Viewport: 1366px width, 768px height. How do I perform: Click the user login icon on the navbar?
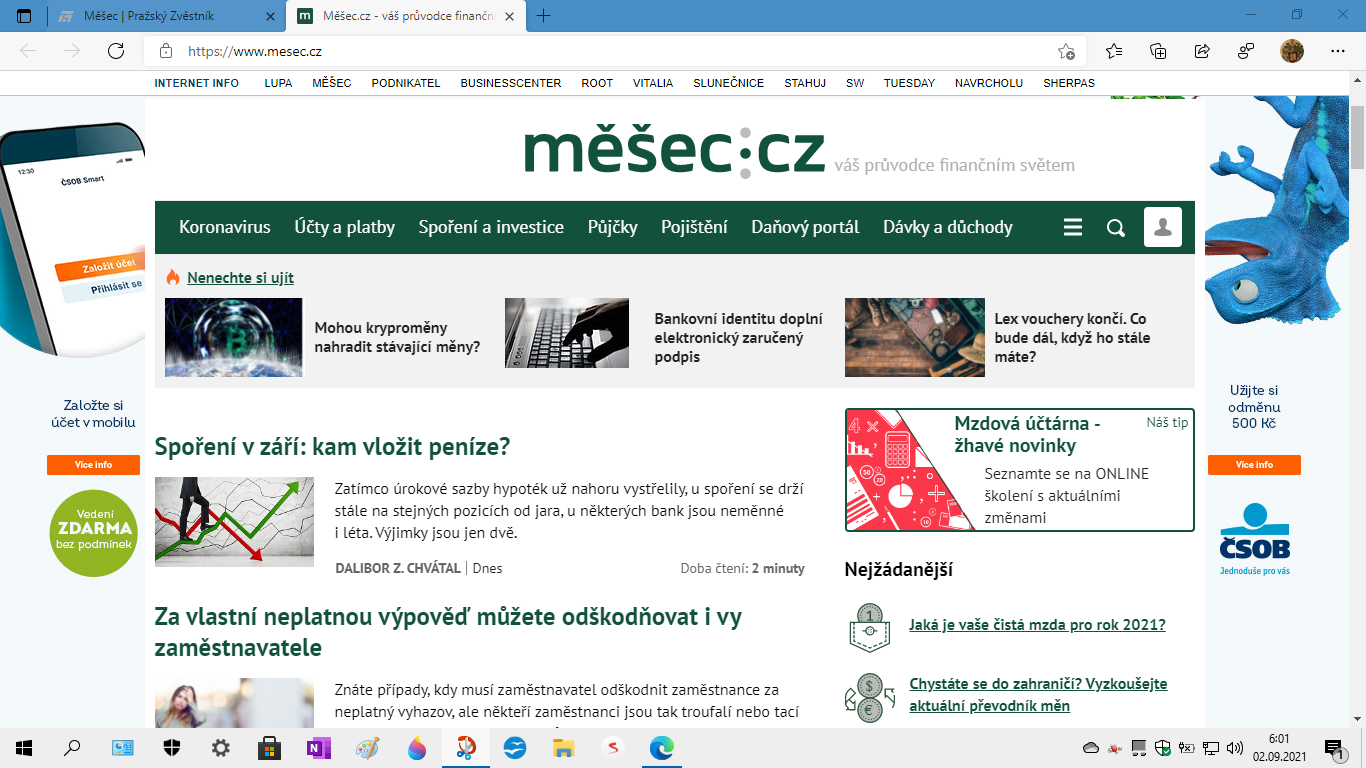click(1161, 227)
